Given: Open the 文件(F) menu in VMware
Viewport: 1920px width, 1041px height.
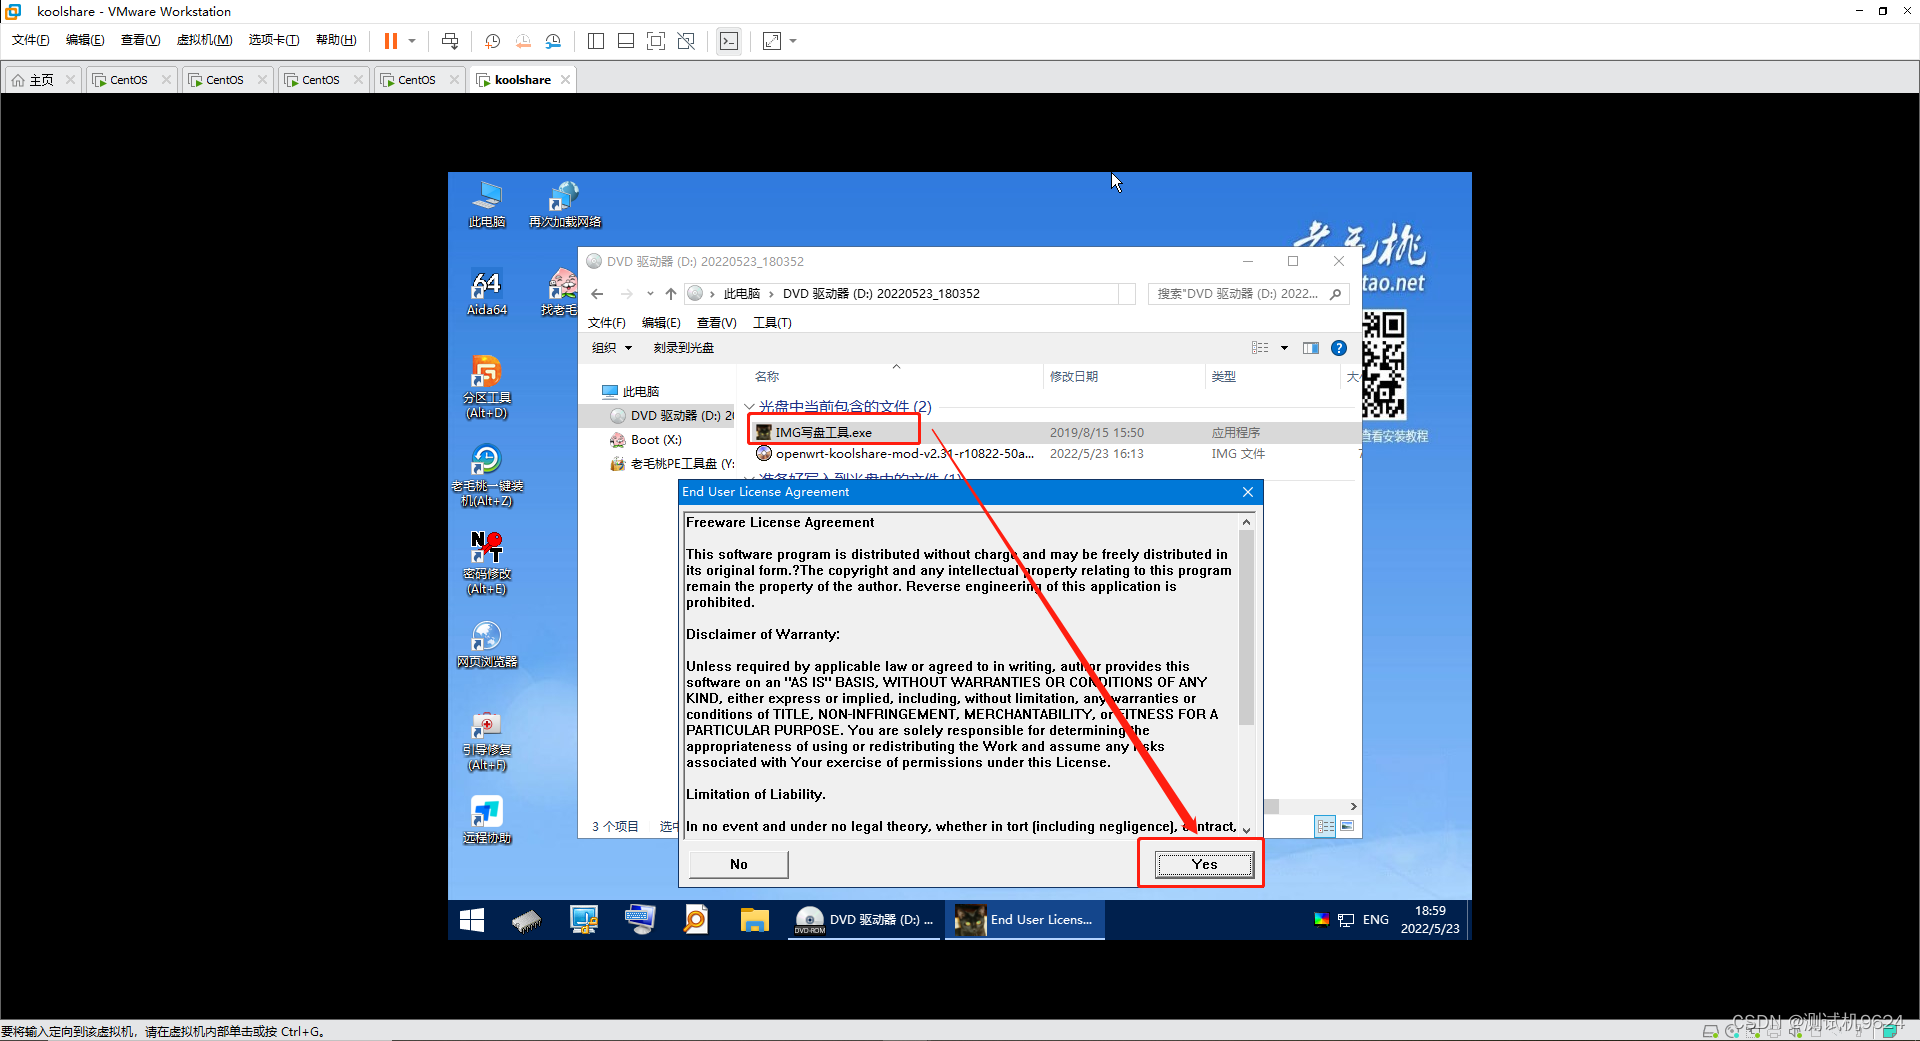Looking at the screenshot, I should [x=30, y=40].
